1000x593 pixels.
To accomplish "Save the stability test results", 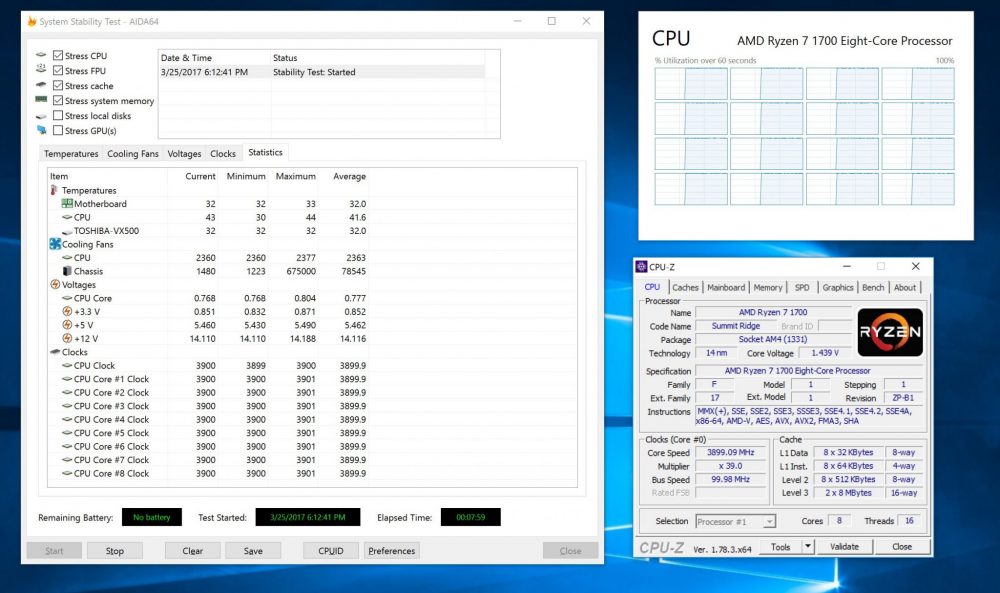I will click(x=253, y=551).
